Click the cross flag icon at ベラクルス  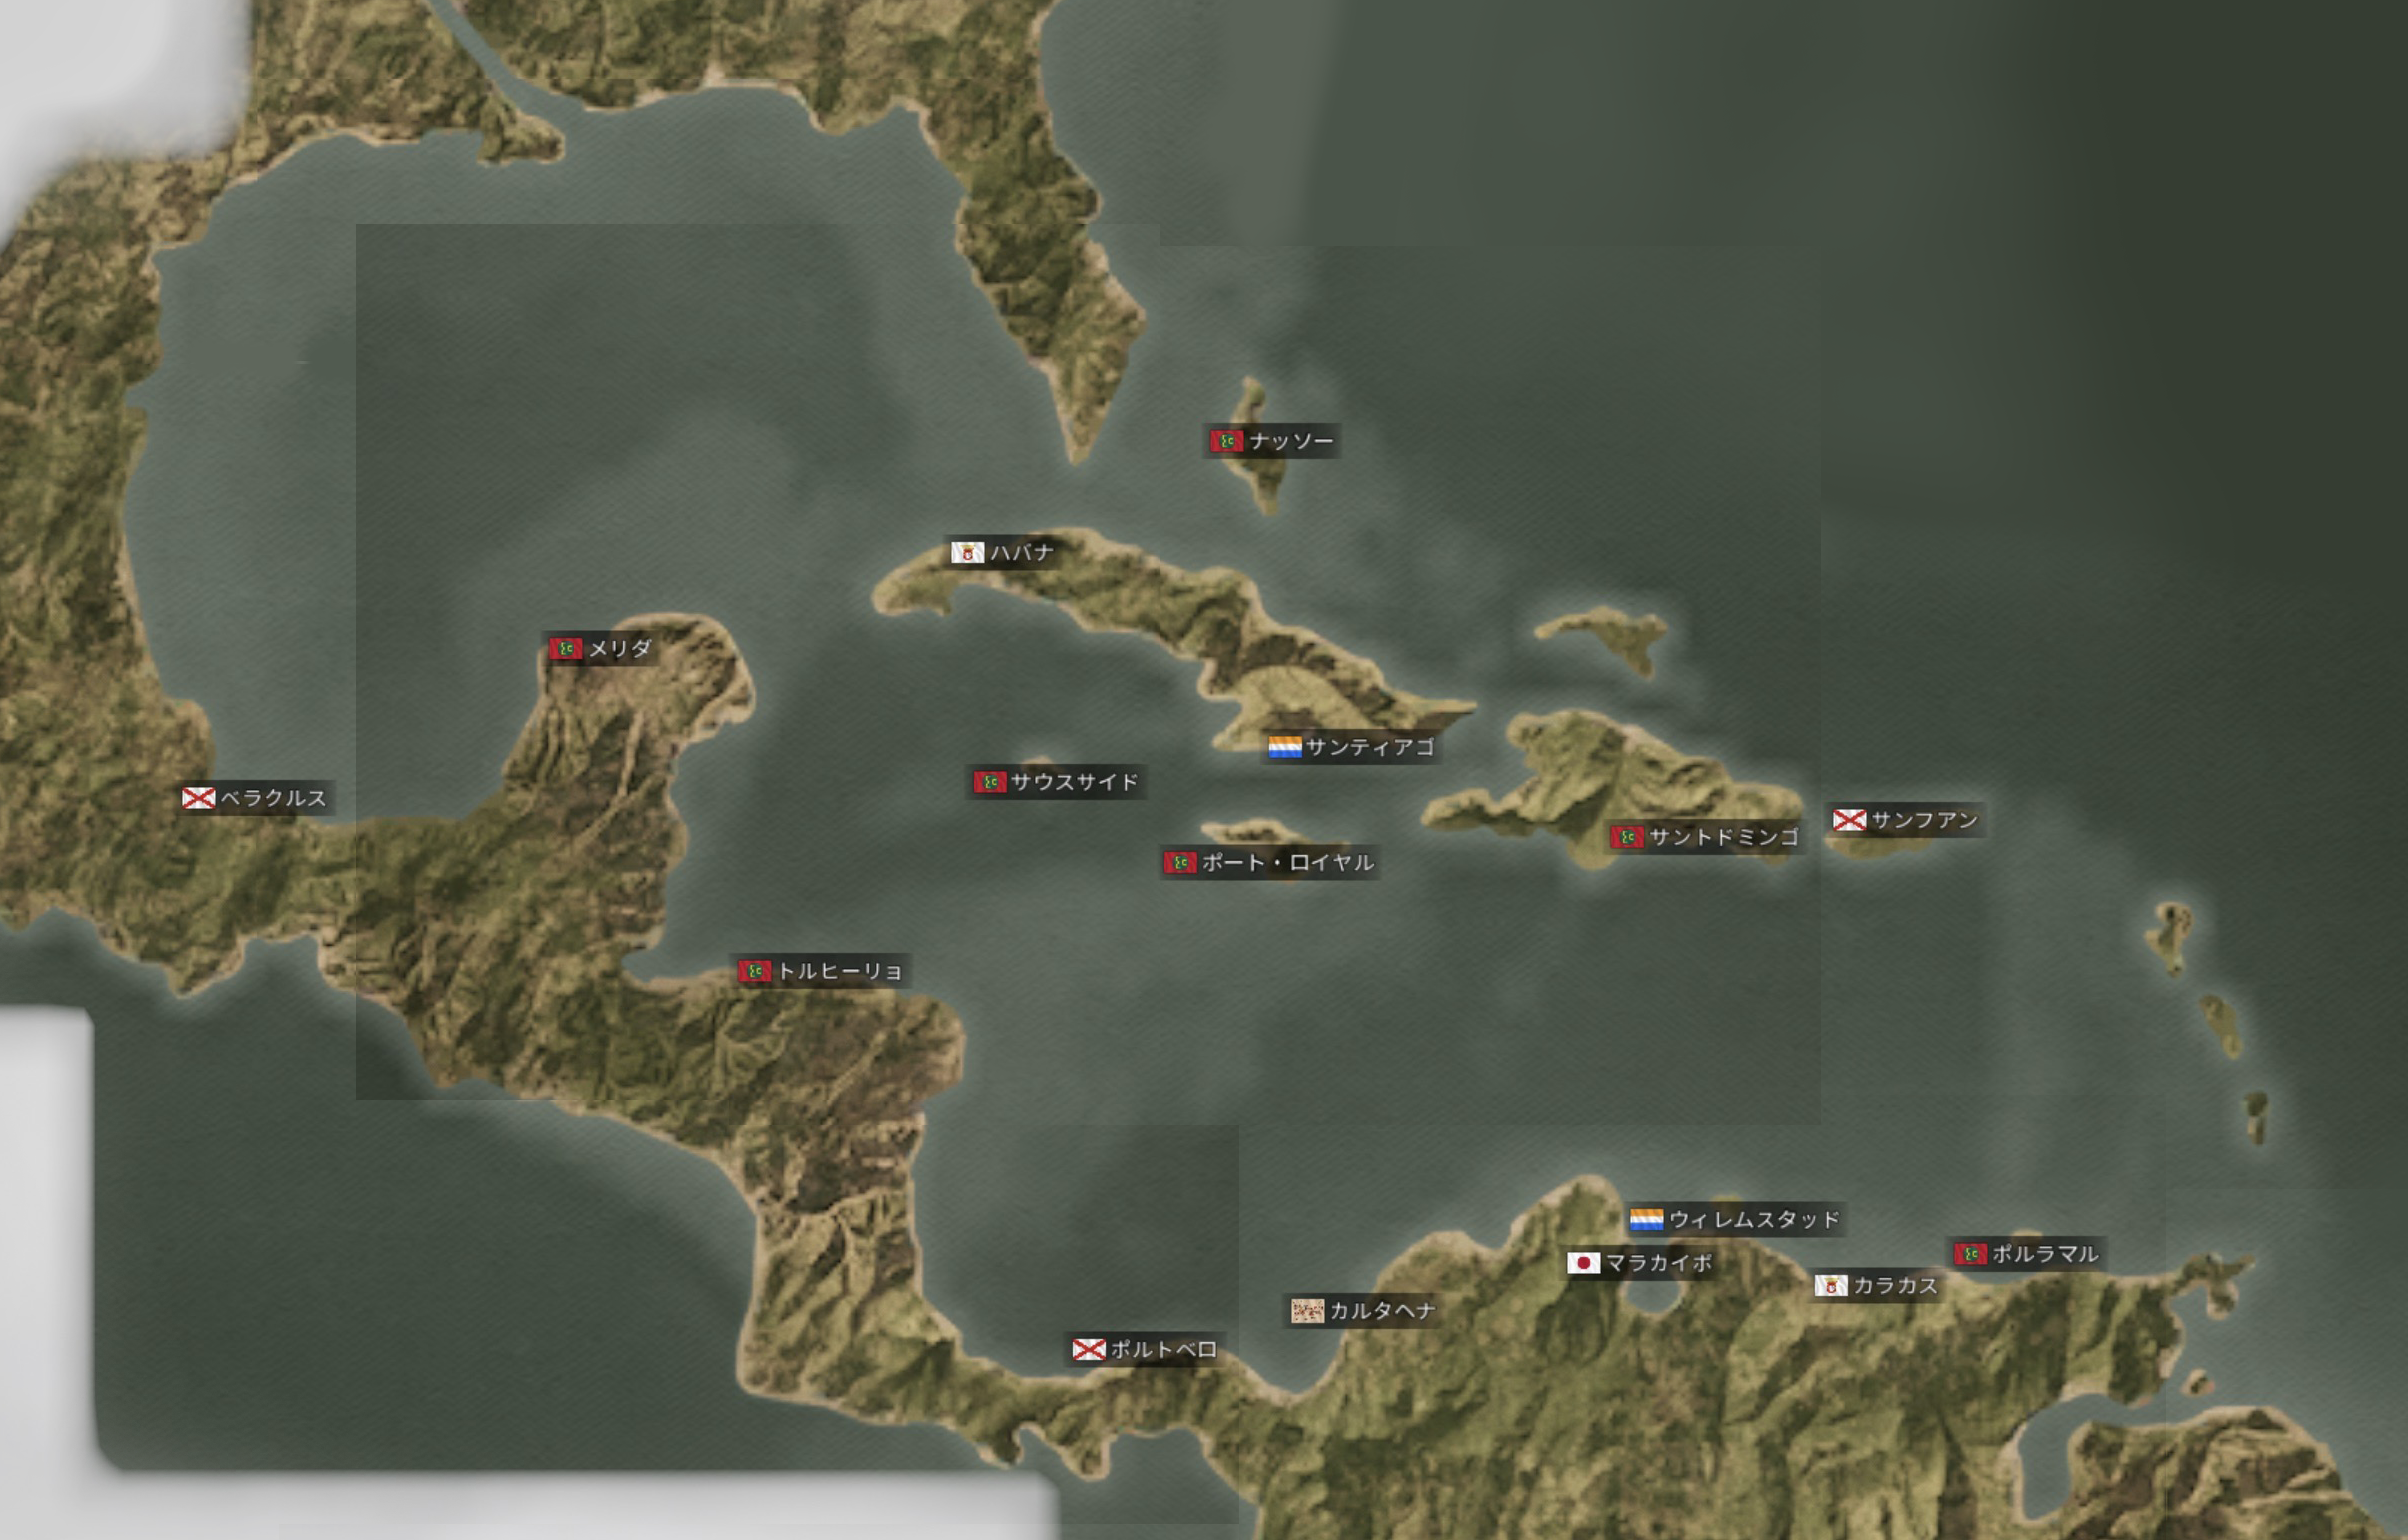tap(198, 798)
